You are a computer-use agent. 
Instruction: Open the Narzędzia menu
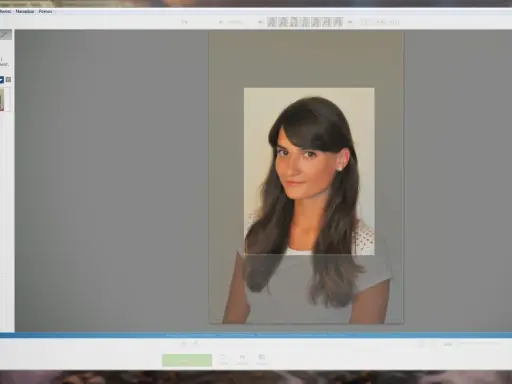[25, 11]
